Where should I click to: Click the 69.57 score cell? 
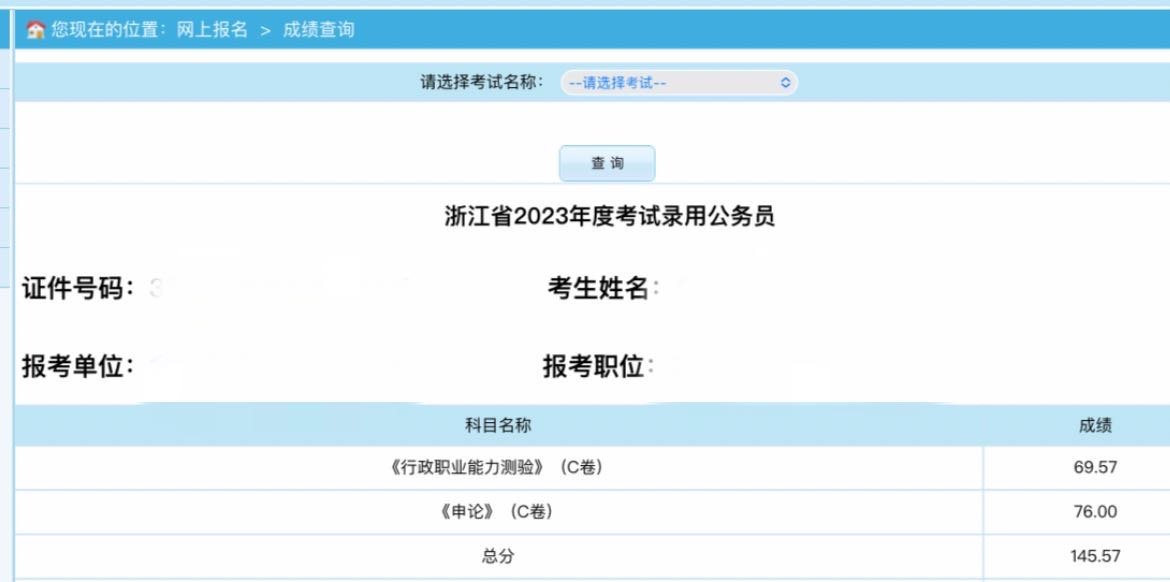coord(1095,468)
